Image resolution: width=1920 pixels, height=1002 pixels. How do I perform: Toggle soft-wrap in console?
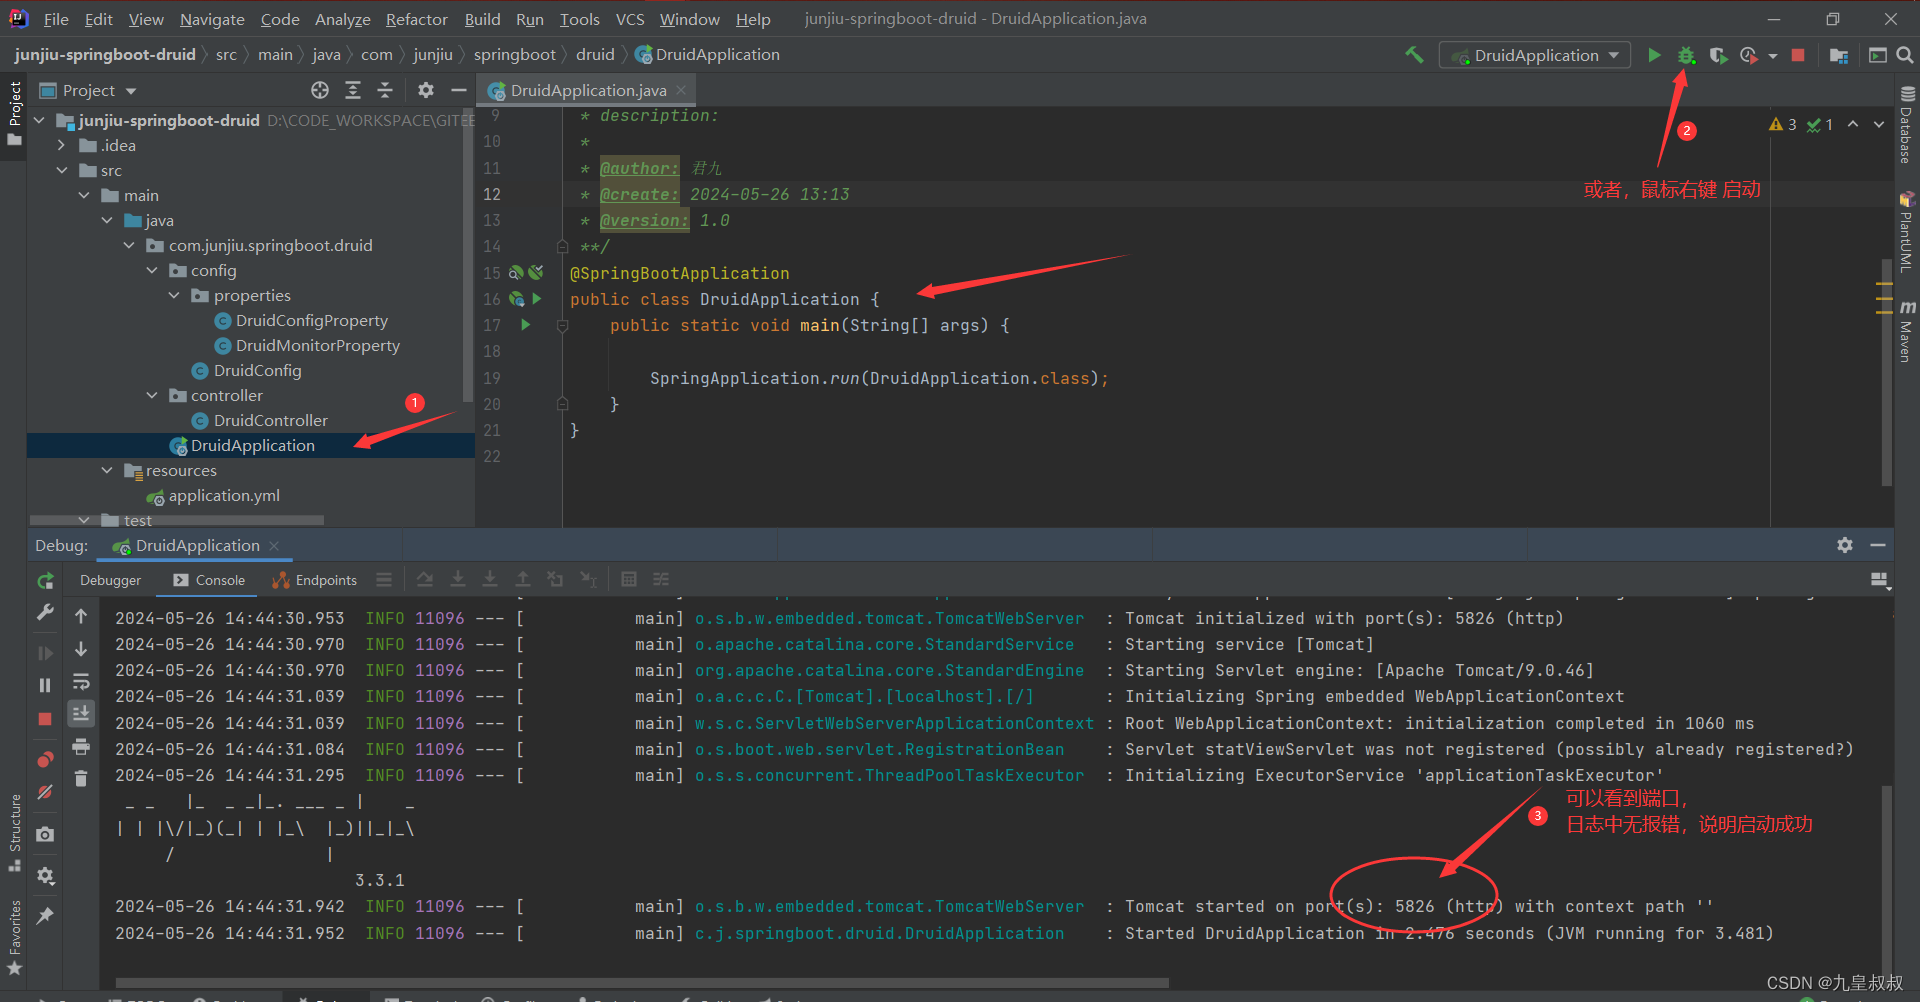(81, 681)
